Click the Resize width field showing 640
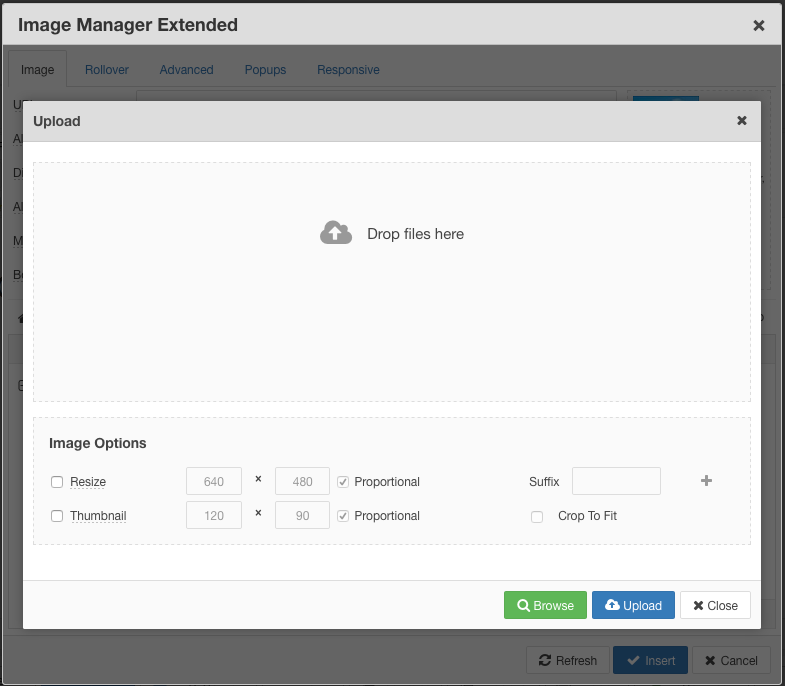The height and width of the screenshot is (686, 785). coord(214,481)
